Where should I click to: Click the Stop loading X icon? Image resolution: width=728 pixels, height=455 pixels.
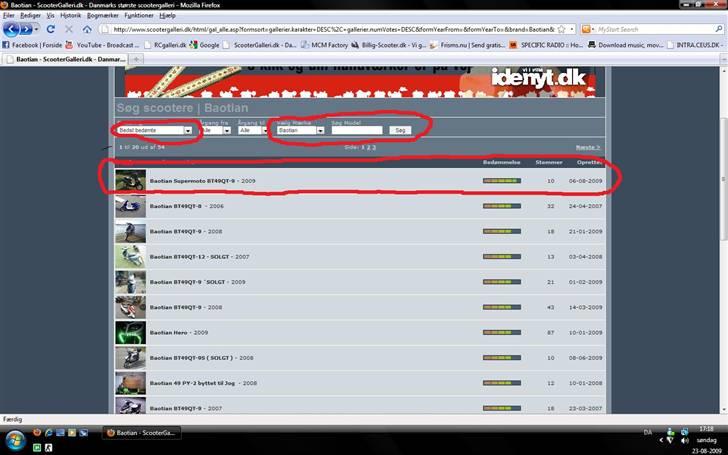69,29
